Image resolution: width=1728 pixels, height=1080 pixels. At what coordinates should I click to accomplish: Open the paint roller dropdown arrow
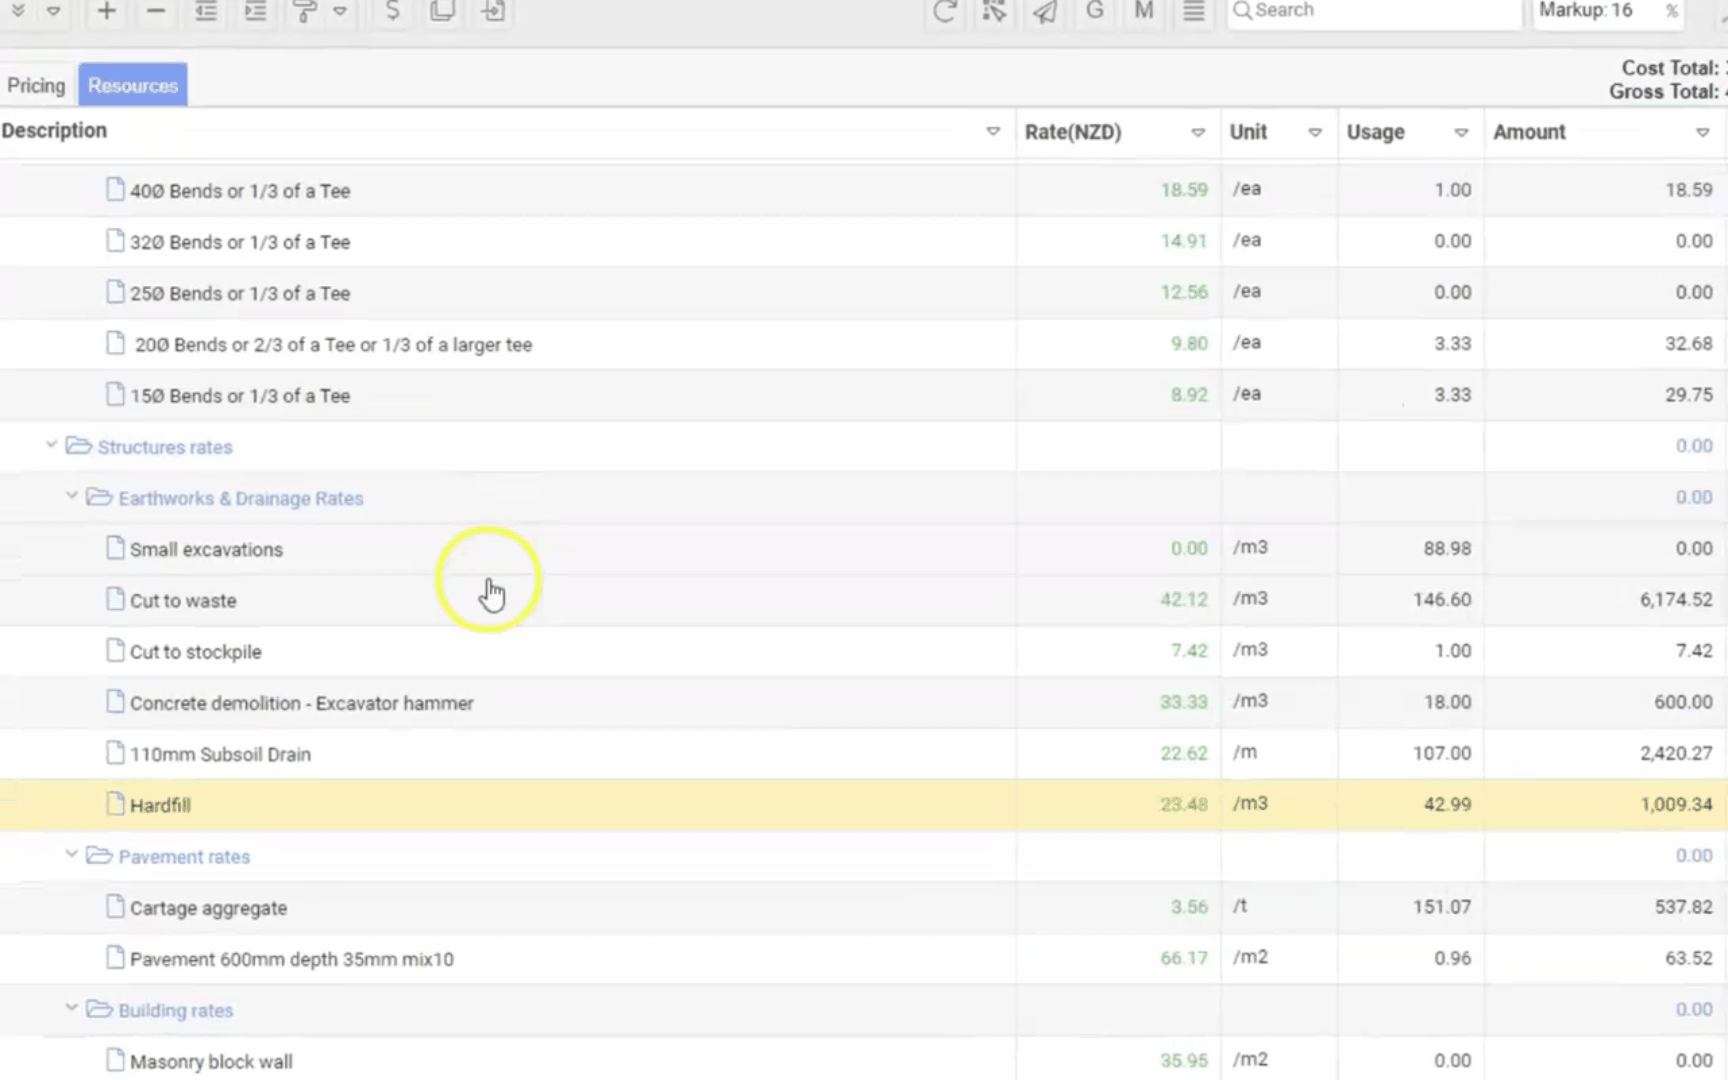point(340,11)
